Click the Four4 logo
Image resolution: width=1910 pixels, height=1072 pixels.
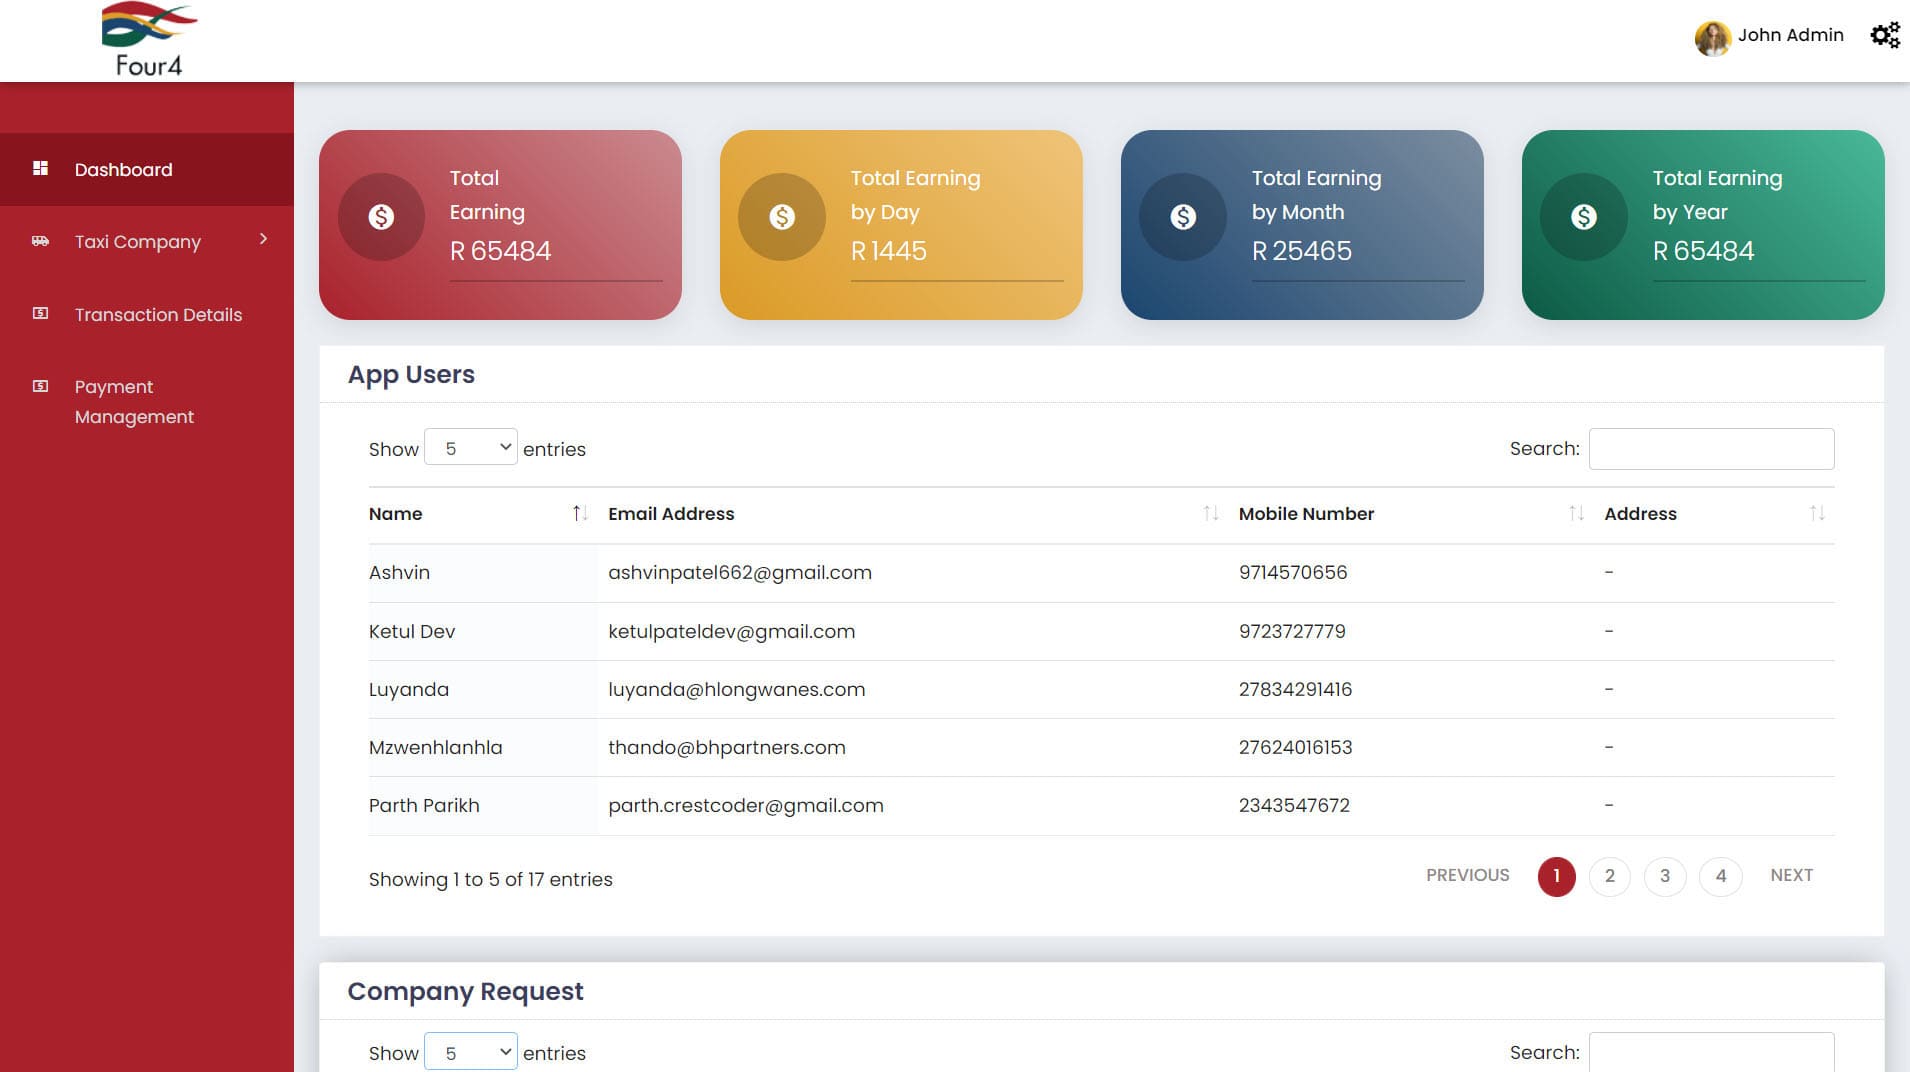tap(148, 37)
